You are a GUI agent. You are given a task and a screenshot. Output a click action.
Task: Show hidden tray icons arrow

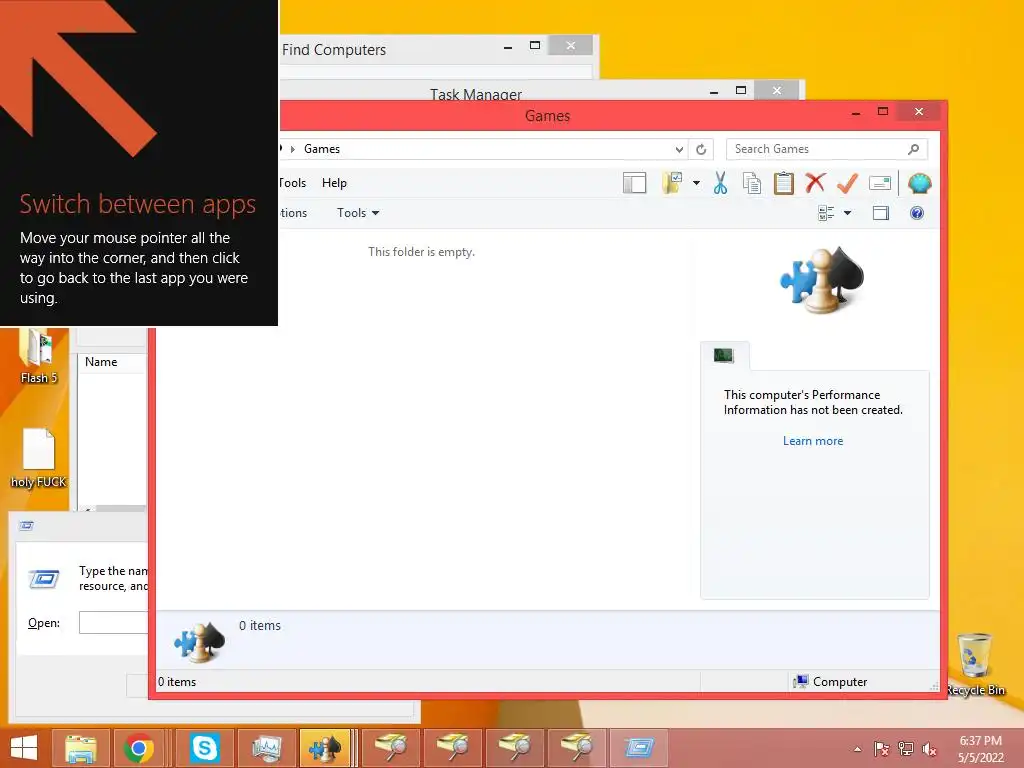point(857,749)
